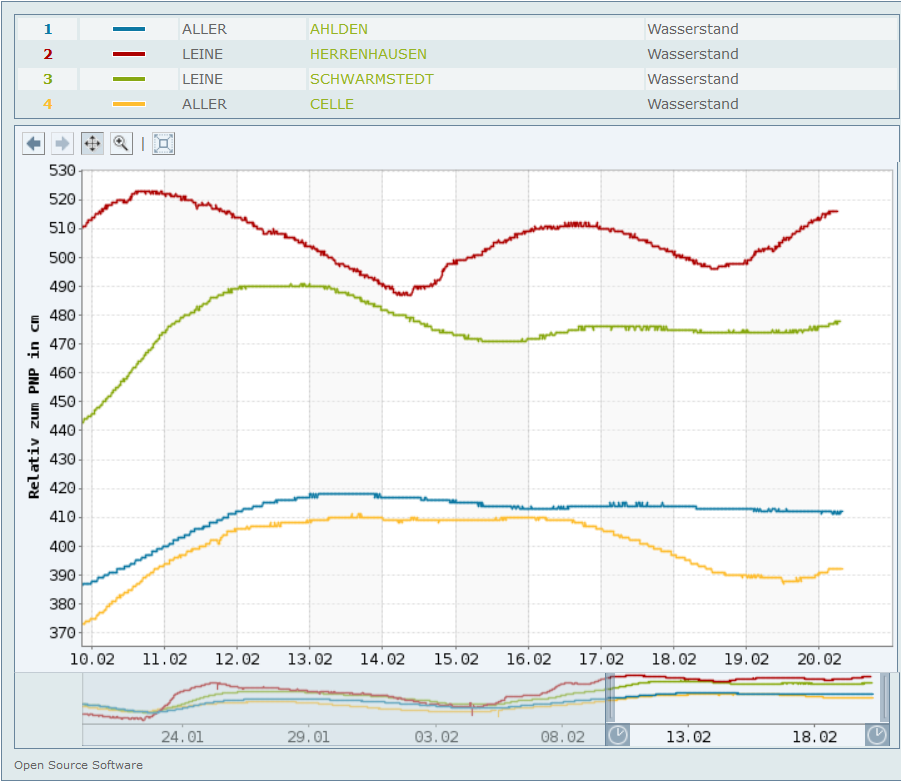901x784 pixels.
Task: Click the right clock handle of time range
Action: click(876, 735)
